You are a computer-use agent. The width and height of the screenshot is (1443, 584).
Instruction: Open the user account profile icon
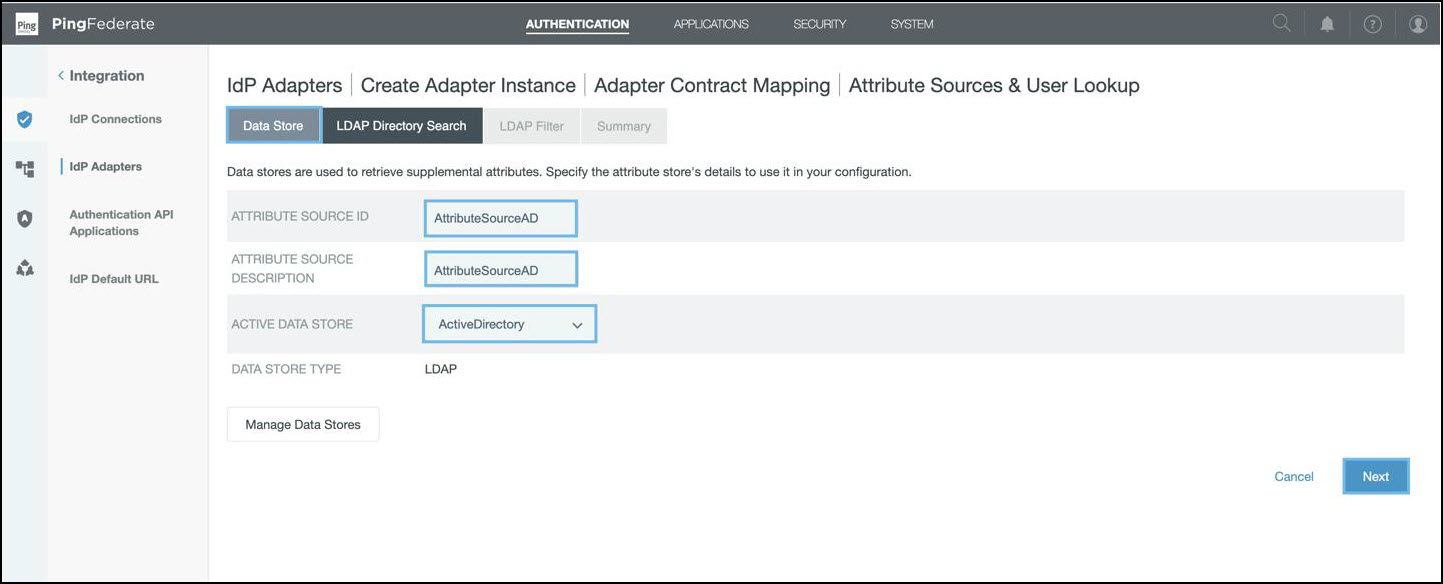coord(1417,24)
